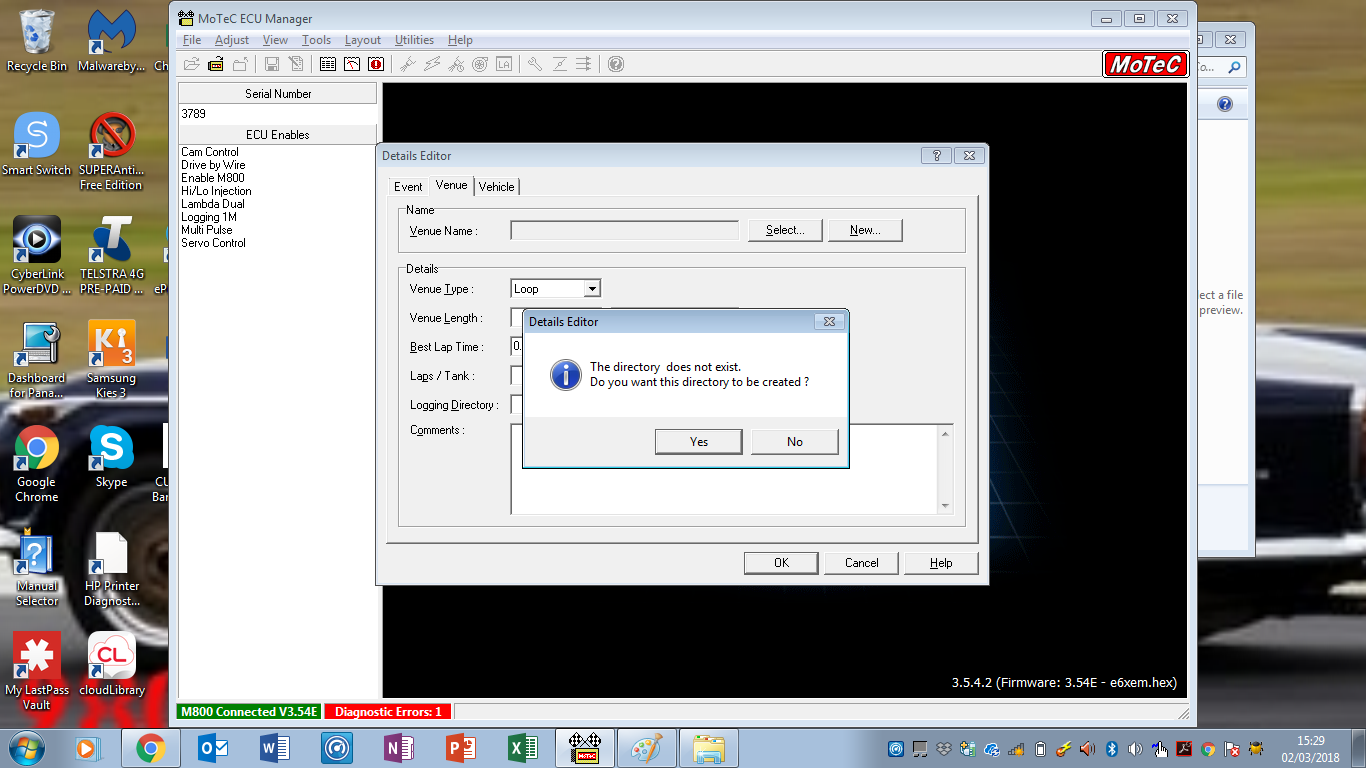Open the Tools menu
1366x768 pixels.
tap(316, 40)
